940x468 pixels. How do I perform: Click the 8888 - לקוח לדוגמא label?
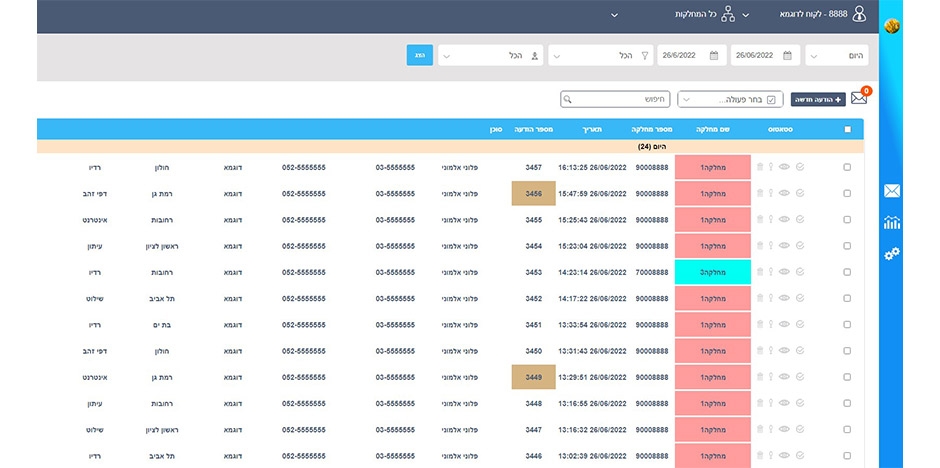814,14
